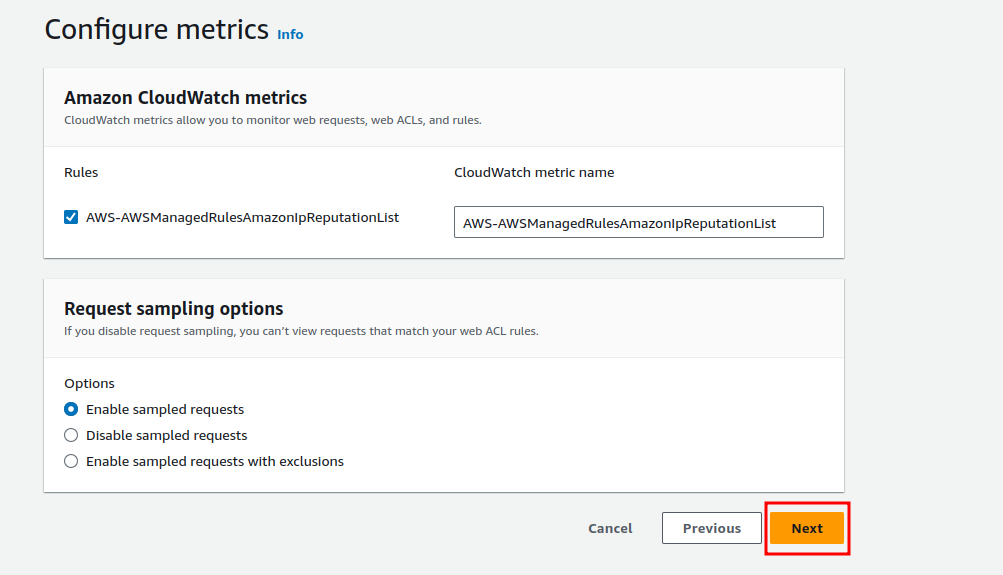Screen dimensions: 1003x575
Task: Click the Options label
Action: pos(90,384)
